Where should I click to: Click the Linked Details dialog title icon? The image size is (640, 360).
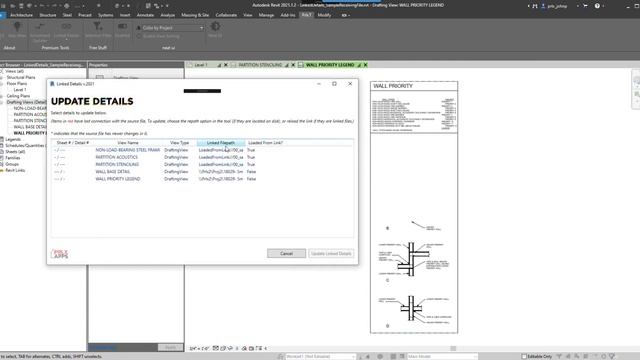[x=52, y=84]
